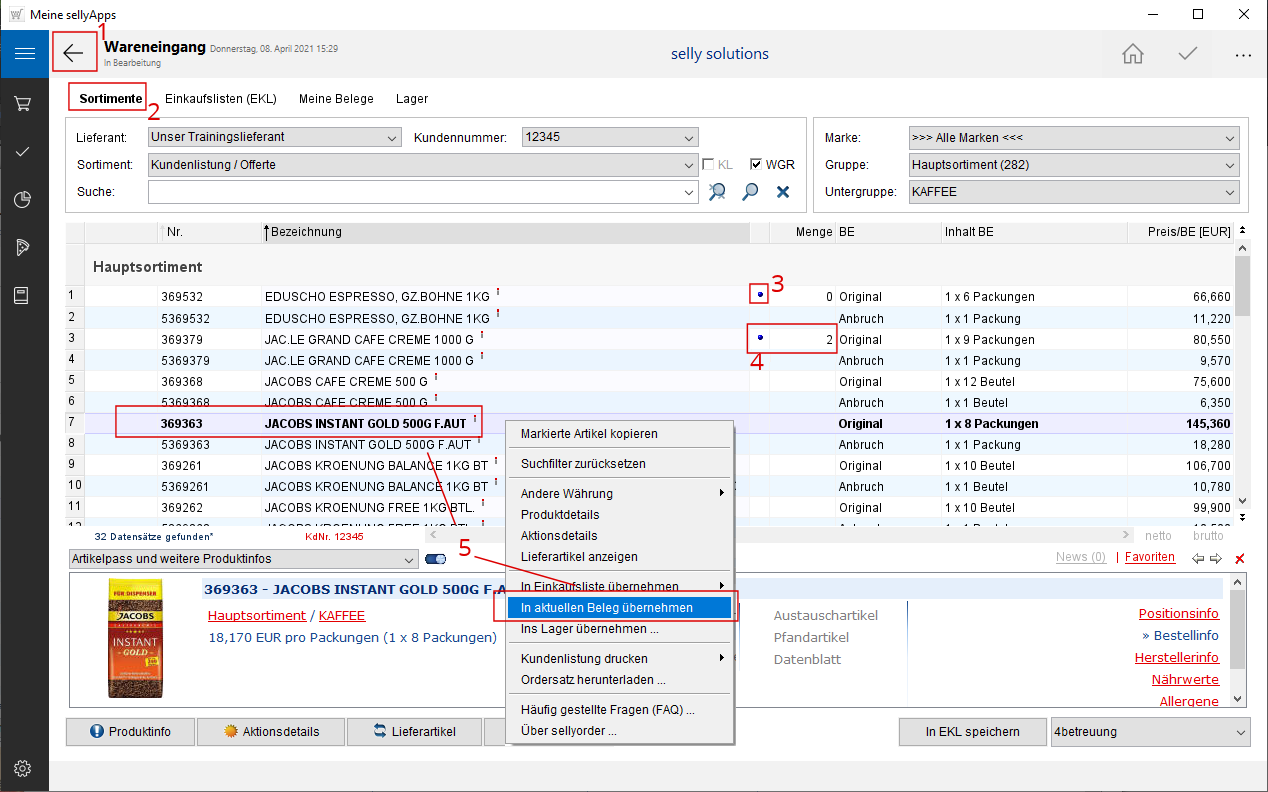
Task: Switch to Einkaufslisten (EKL) tab
Action: 220,99
